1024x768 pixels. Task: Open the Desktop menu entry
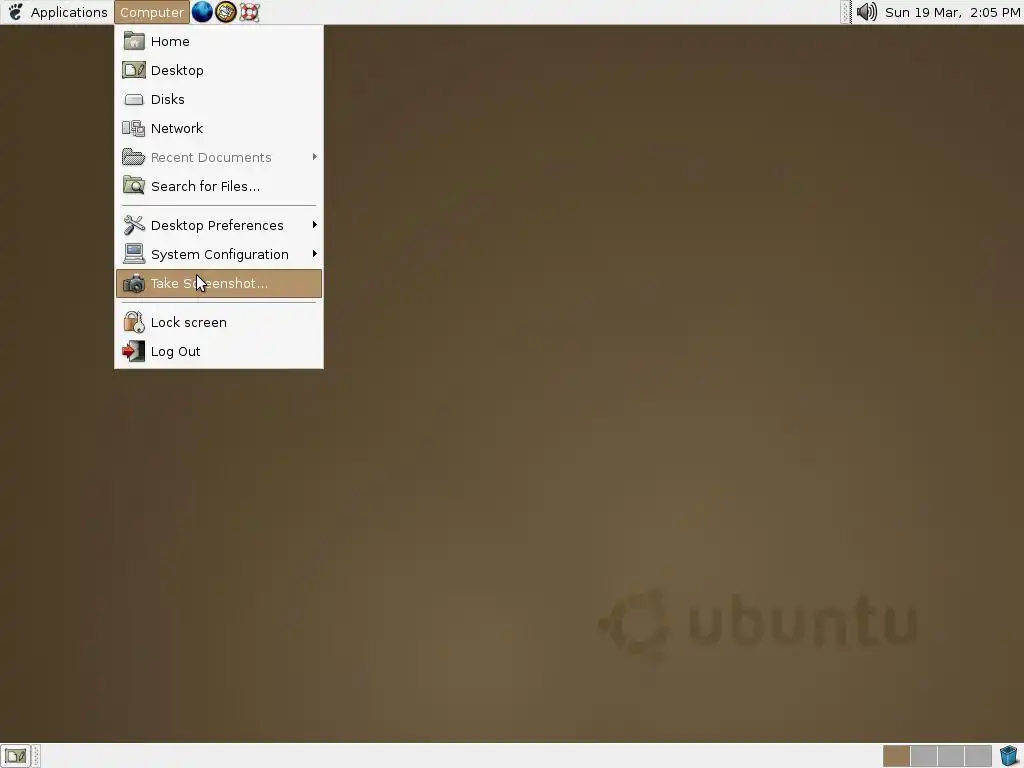pyautogui.click(x=219, y=70)
